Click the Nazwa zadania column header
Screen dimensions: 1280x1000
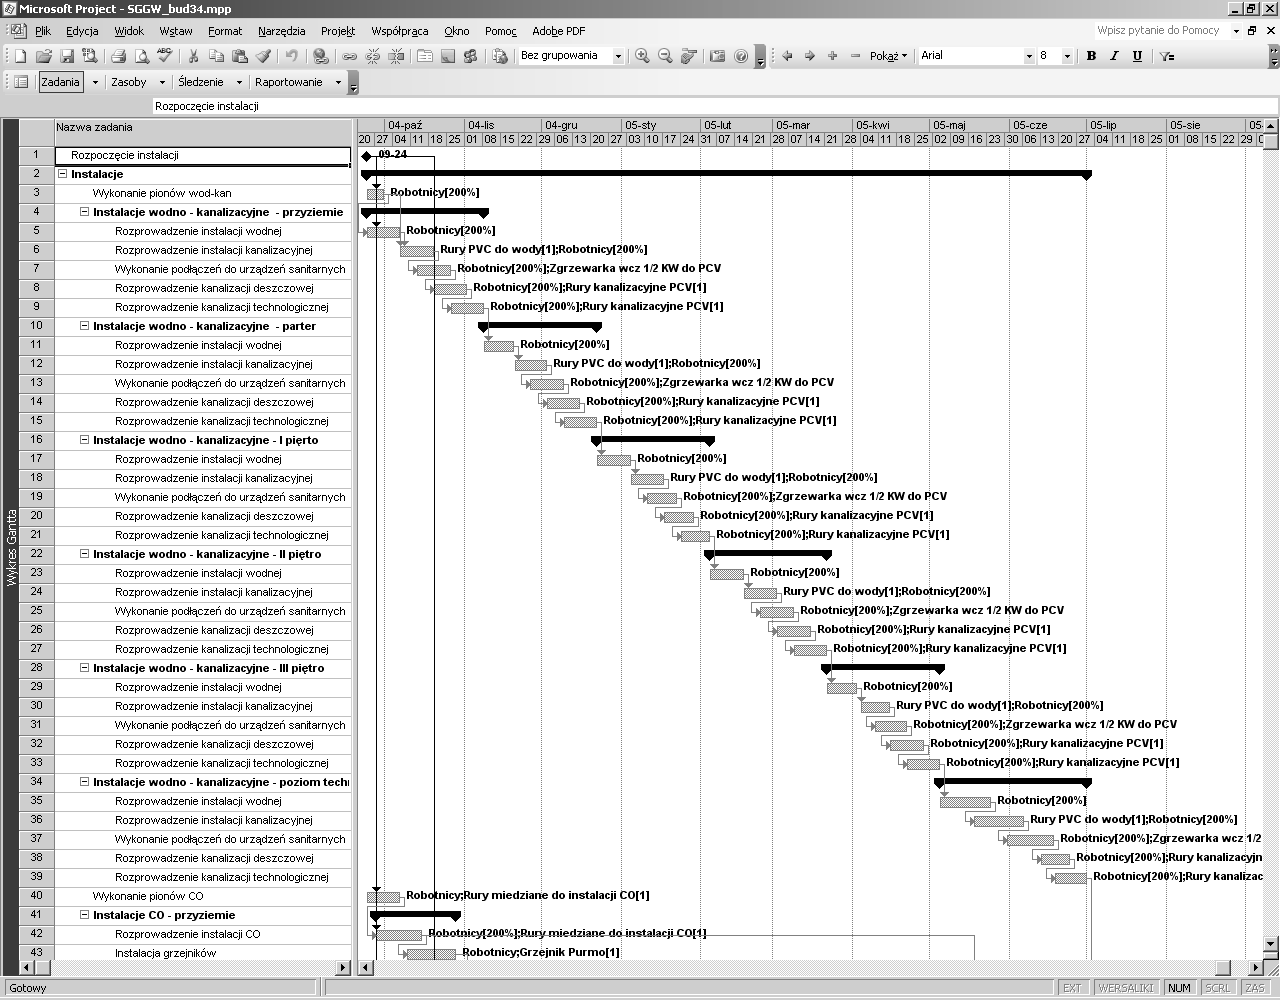(202, 132)
